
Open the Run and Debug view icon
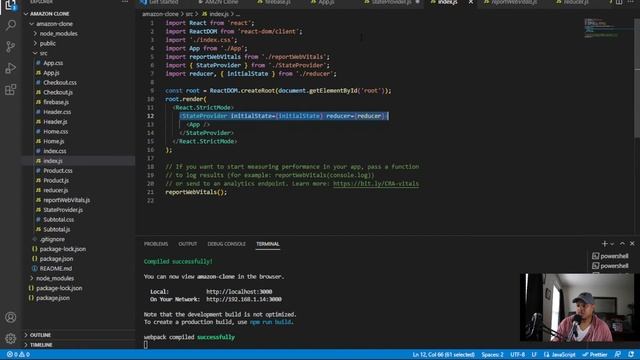pos(11,68)
